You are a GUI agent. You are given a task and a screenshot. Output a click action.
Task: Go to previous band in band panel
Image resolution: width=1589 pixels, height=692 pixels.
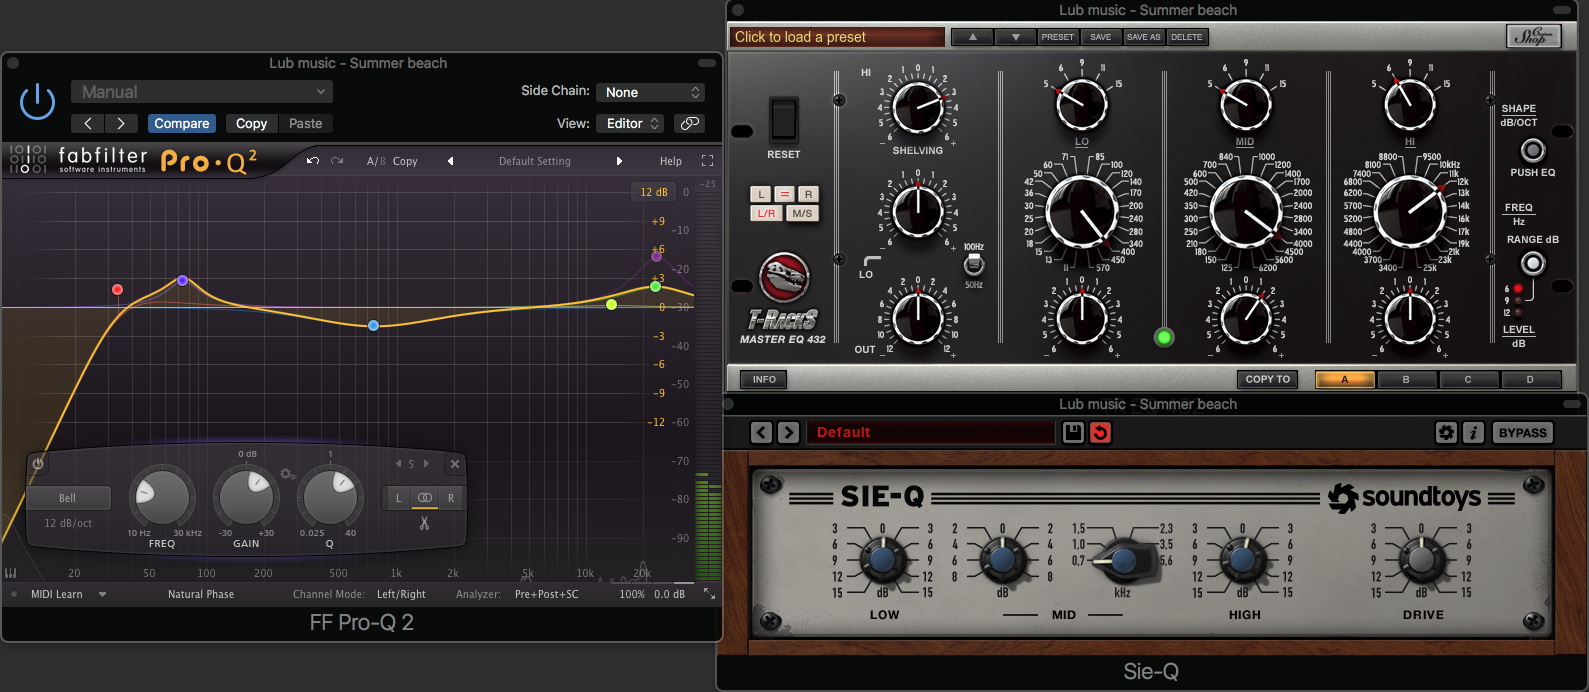pyautogui.click(x=398, y=464)
